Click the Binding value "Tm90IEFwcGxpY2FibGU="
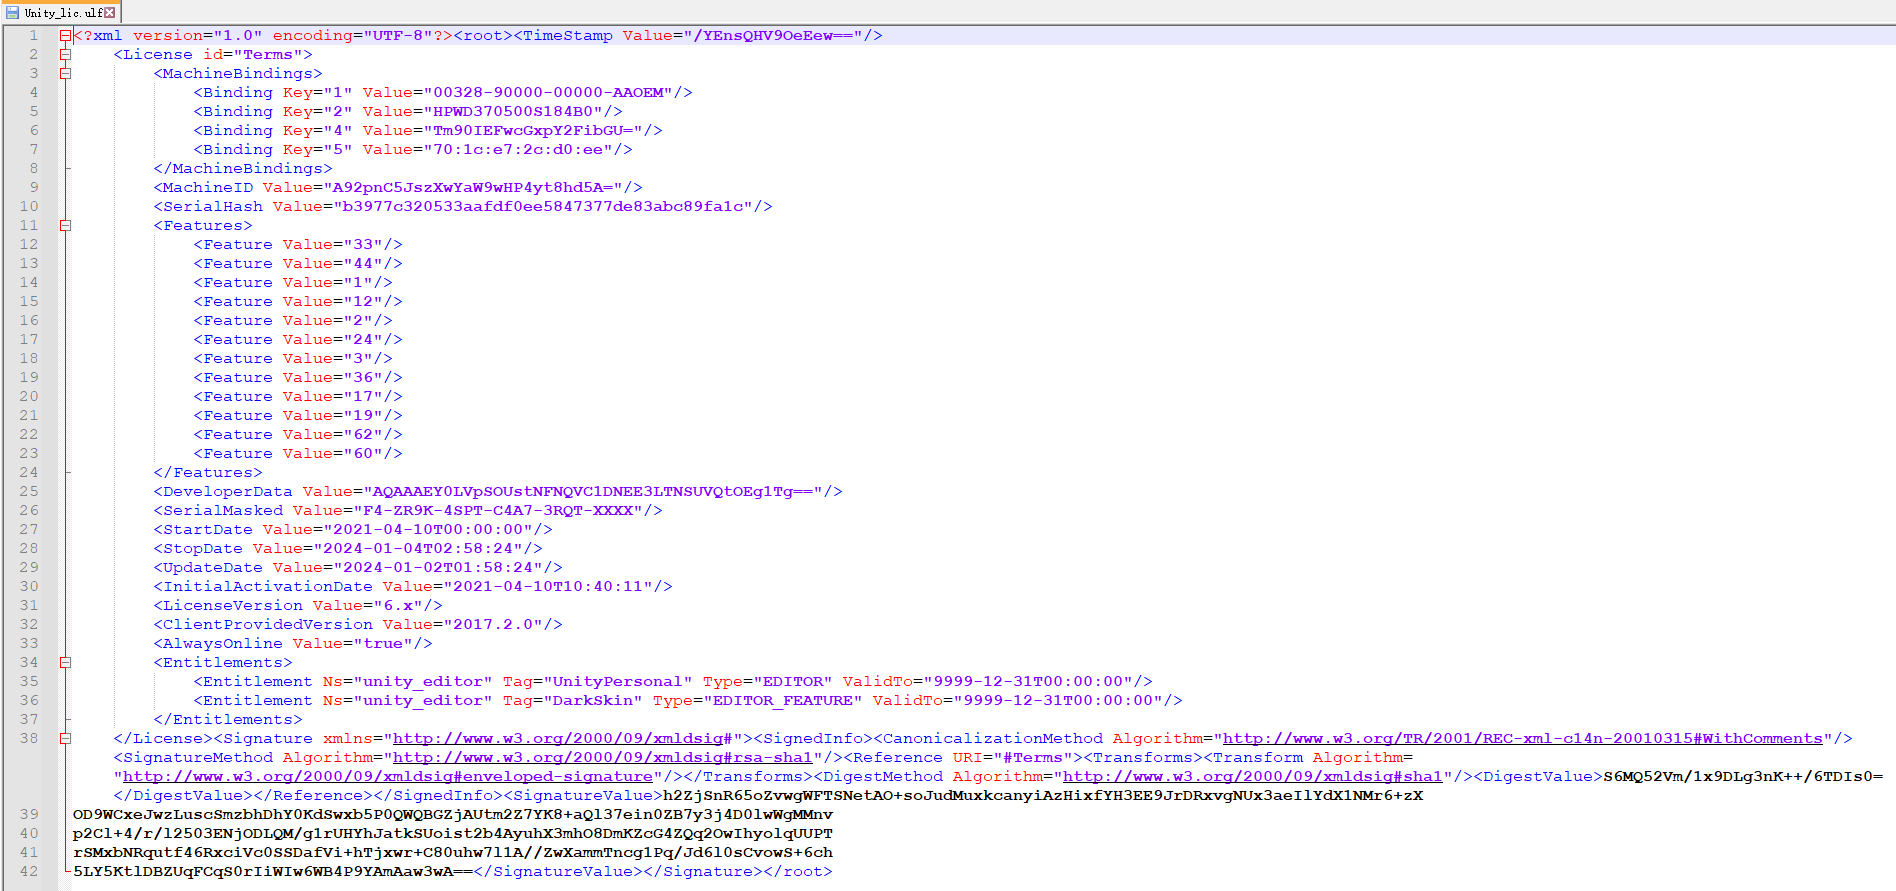The width and height of the screenshot is (1896, 891). click(533, 130)
